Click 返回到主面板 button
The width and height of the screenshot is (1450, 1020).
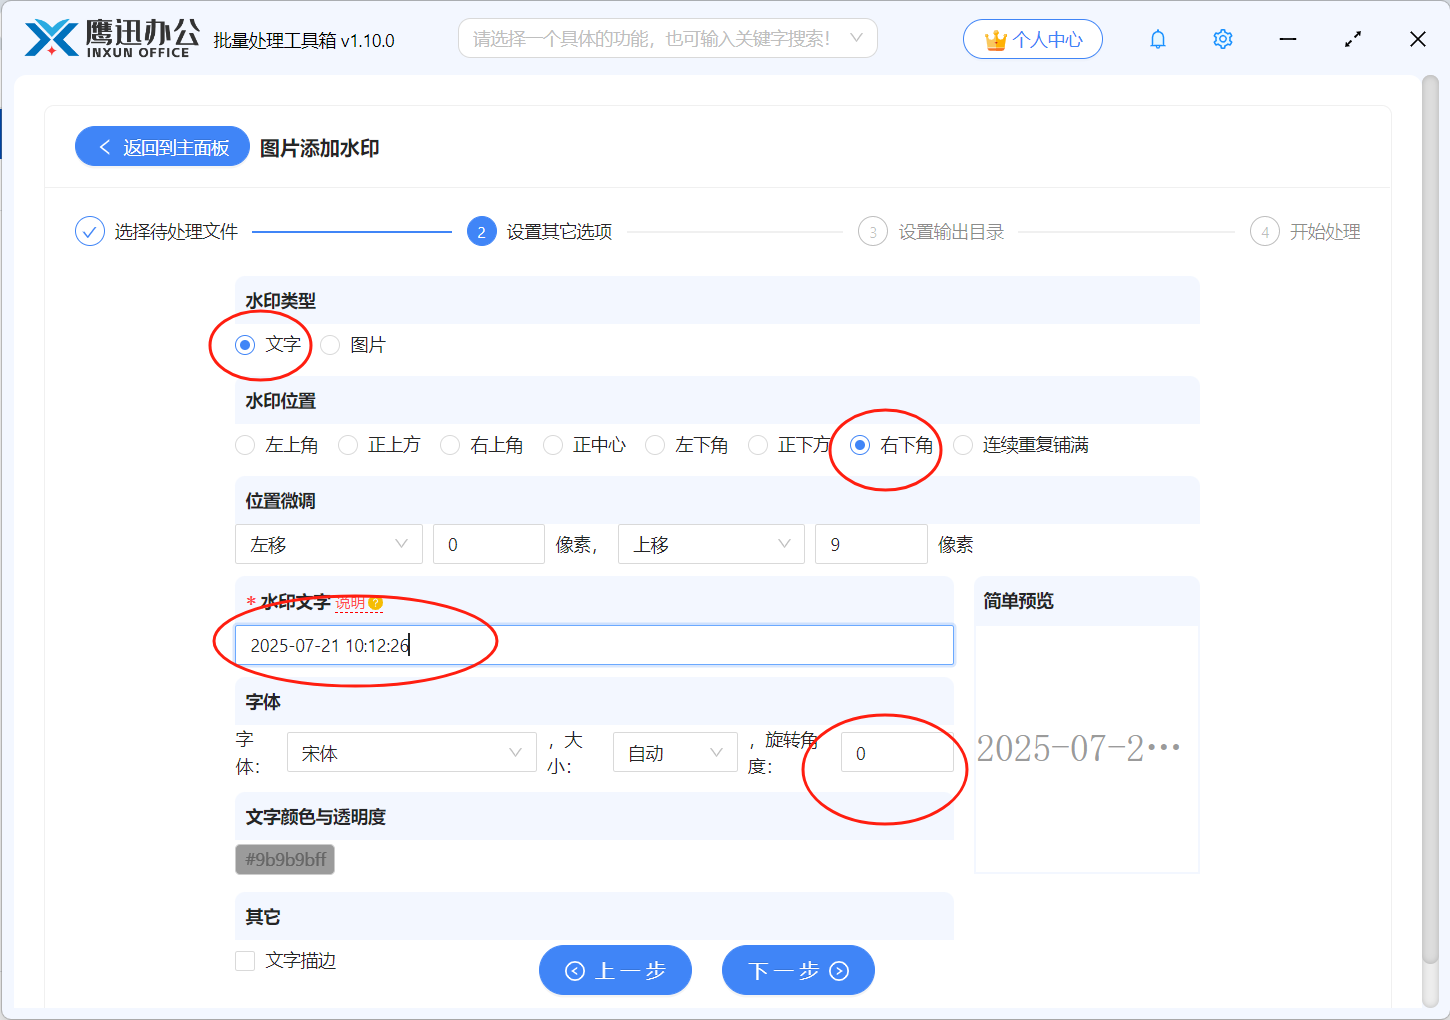coord(162,146)
